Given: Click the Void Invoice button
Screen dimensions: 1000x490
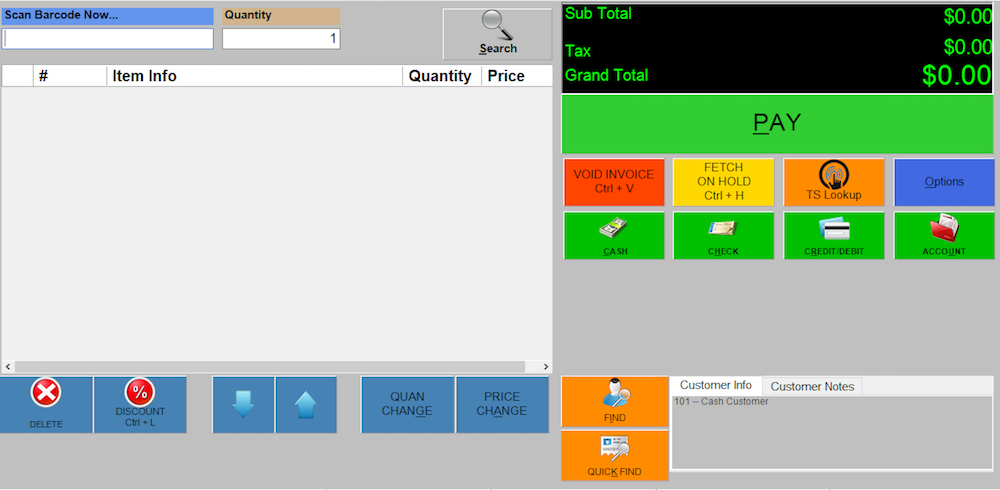Looking at the screenshot, I should tap(614, 182).
